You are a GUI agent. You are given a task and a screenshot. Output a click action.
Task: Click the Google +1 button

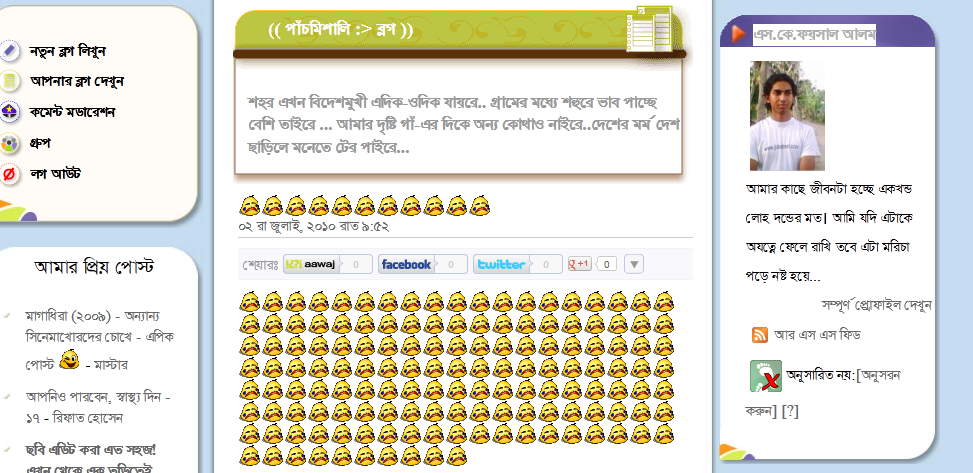[x=580, y=264]
